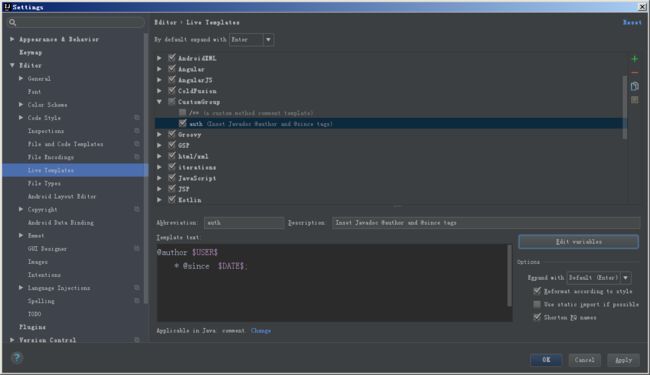Open the Expand with Default (Enter) dropdown
The width and height of the screenshot is (650, 375).
599,278
